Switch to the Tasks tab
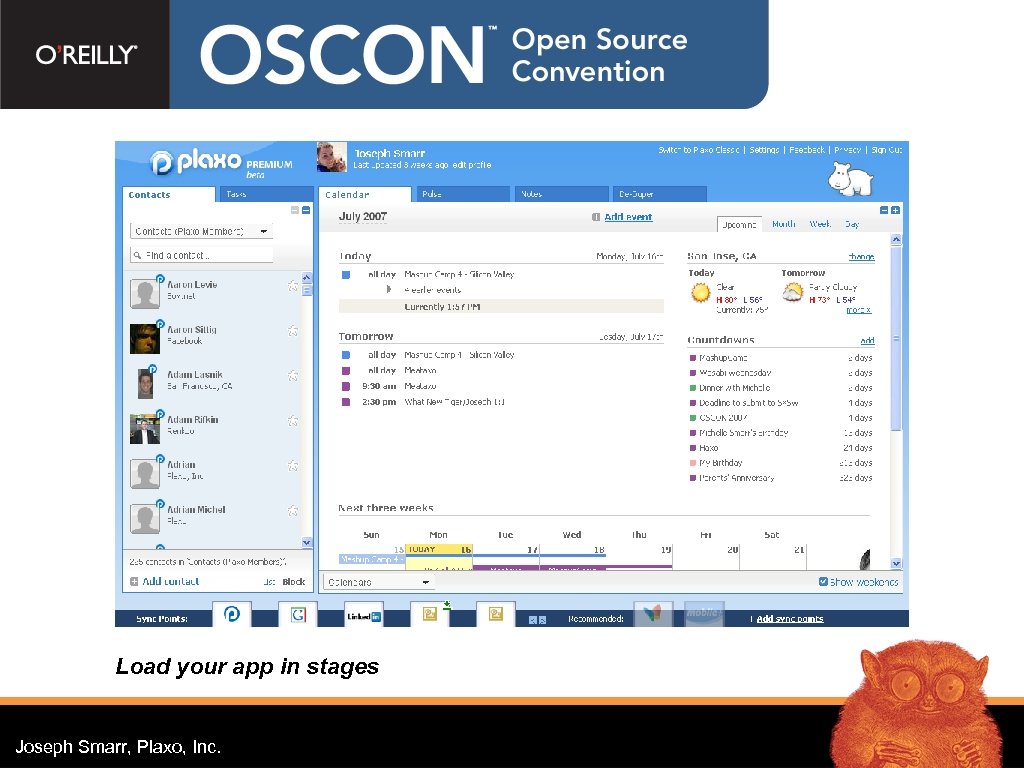 tap(265, 194)
